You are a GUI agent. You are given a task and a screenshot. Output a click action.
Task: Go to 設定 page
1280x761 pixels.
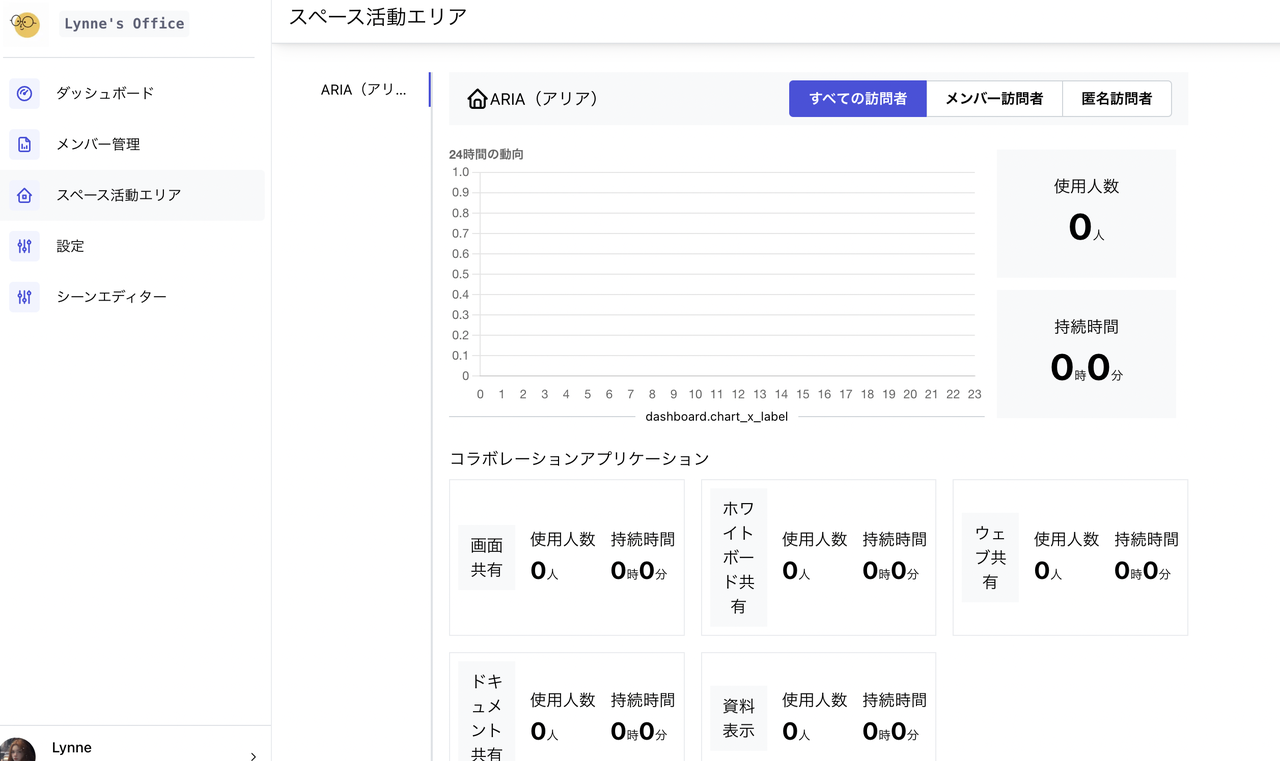click(70, 246)
